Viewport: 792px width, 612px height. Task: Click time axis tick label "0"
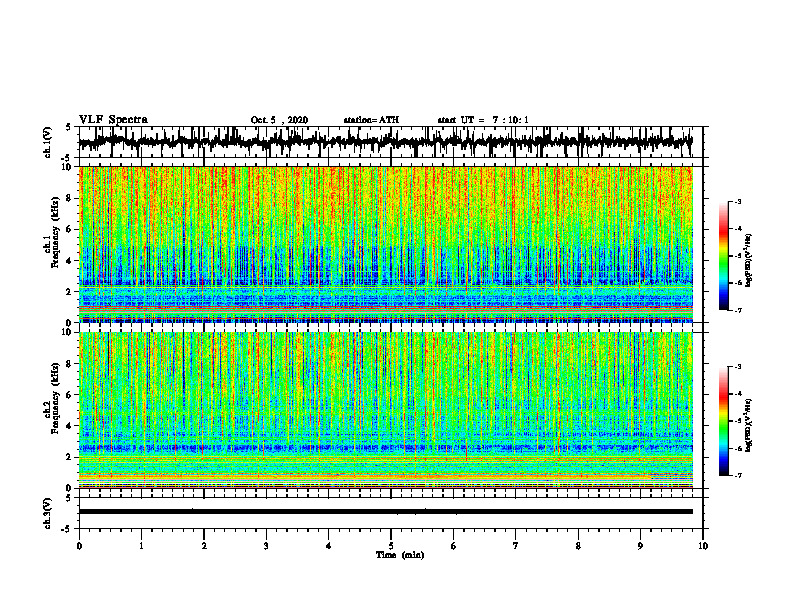tap(79, 546)
